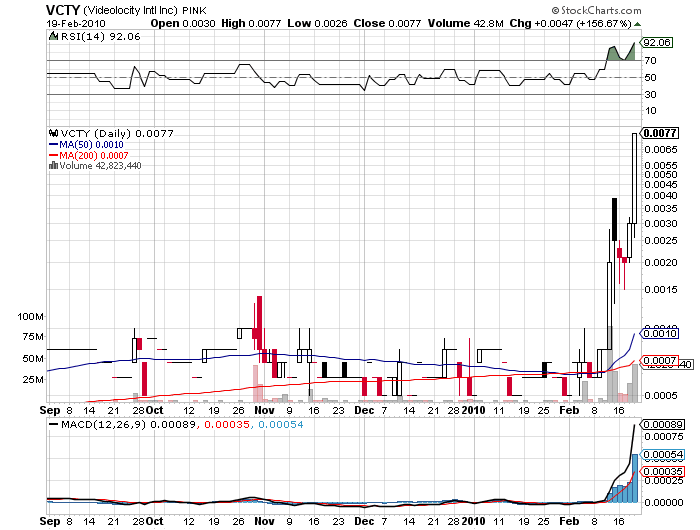
Task: Click the 0.0020 price axis label
Action: (661, 262)
